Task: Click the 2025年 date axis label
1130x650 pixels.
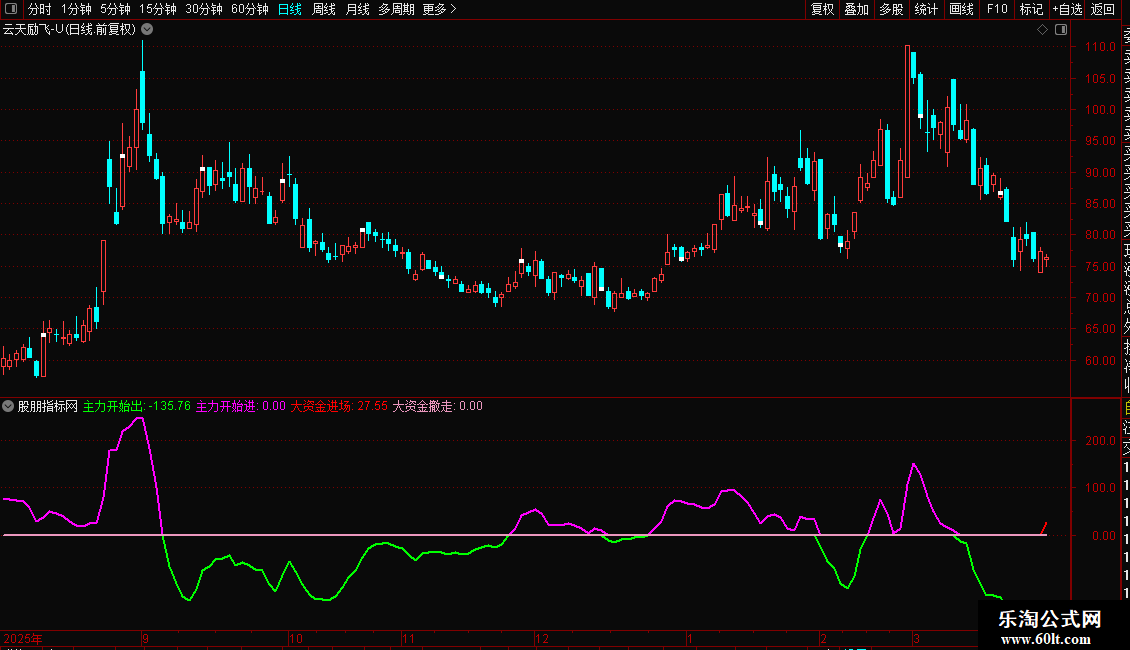Action: tap(22, 638)
